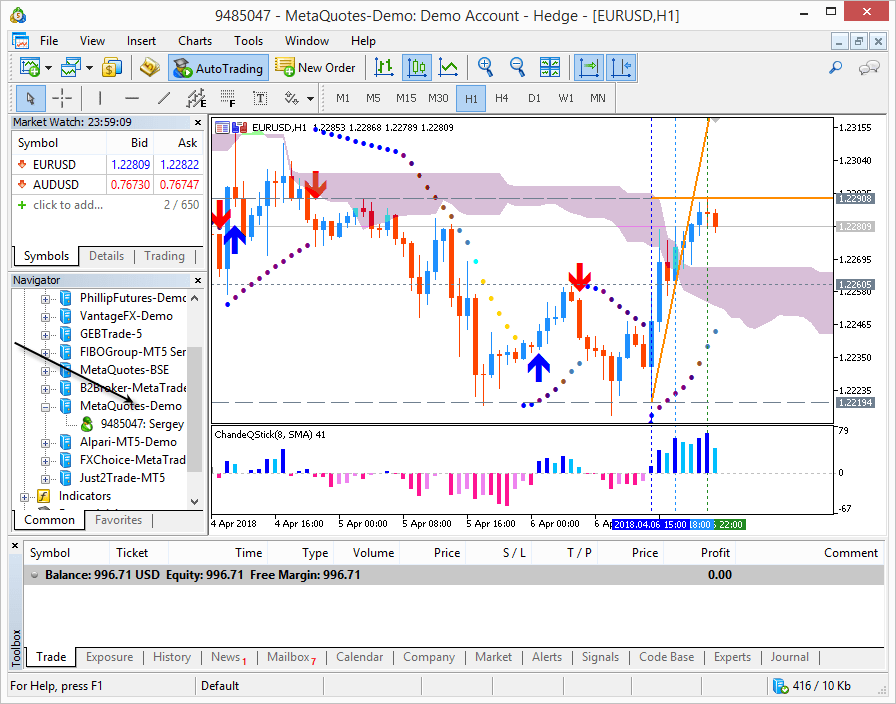896x704 pixels.
Task: Switch to the M1 timeframe
Action: (343, 98)
